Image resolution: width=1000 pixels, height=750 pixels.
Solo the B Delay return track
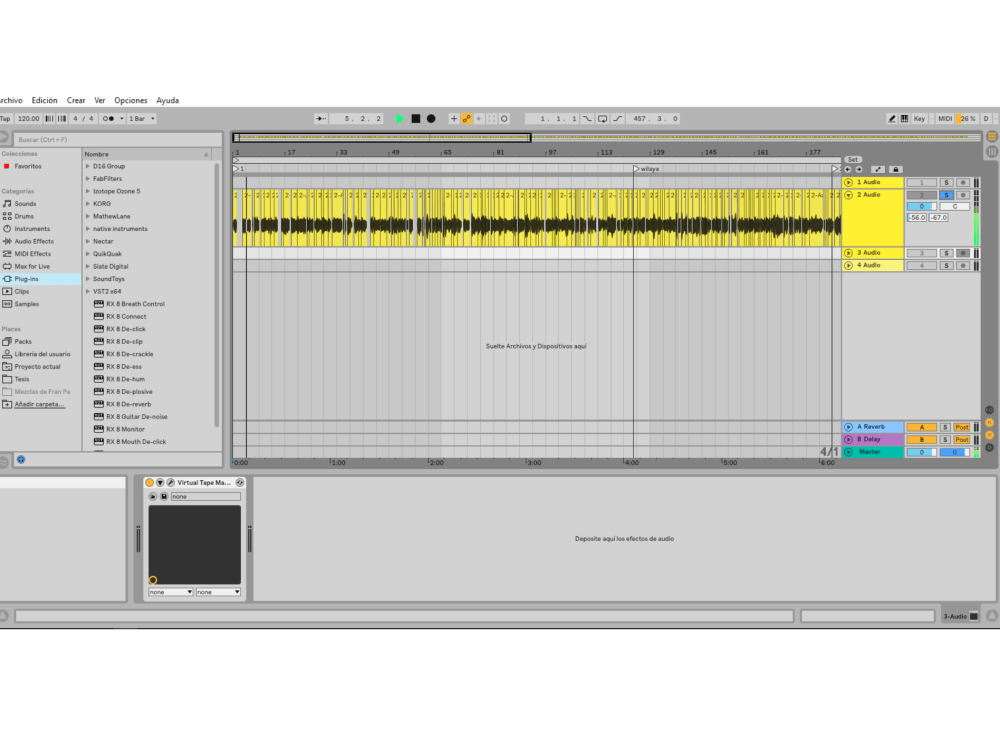click(x=946, y=439)
